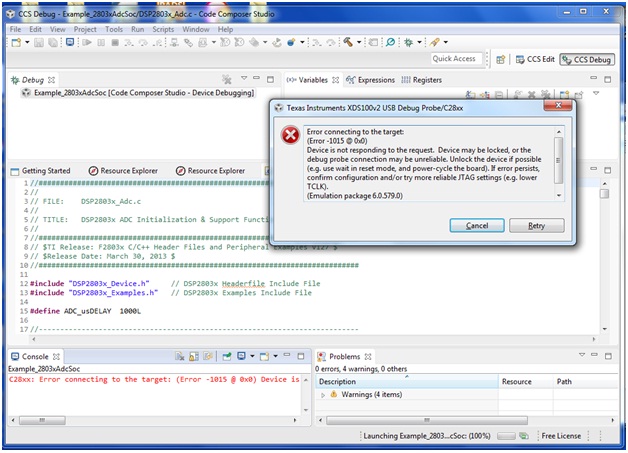This screenshot has width=628, height=453.
Task: Open the Run menu
Action: pyautogui.click(x=137, y=29)
